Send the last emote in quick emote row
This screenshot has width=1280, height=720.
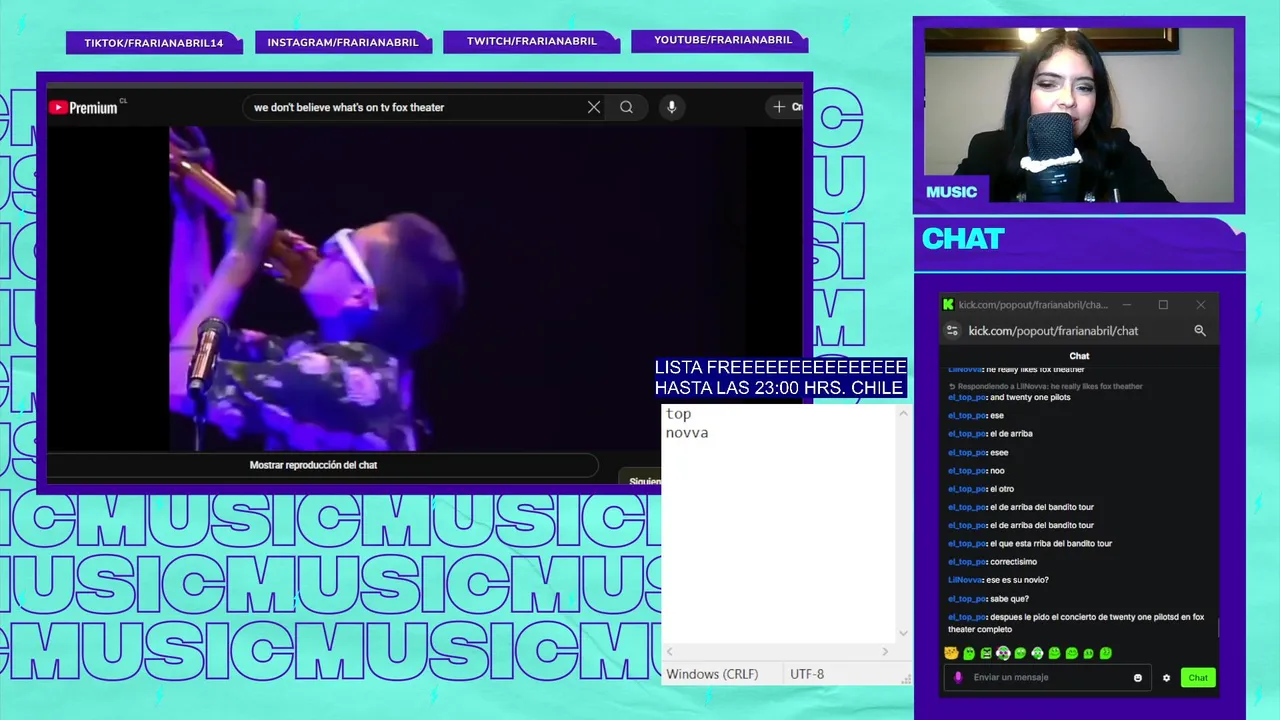click(1106, 653)
